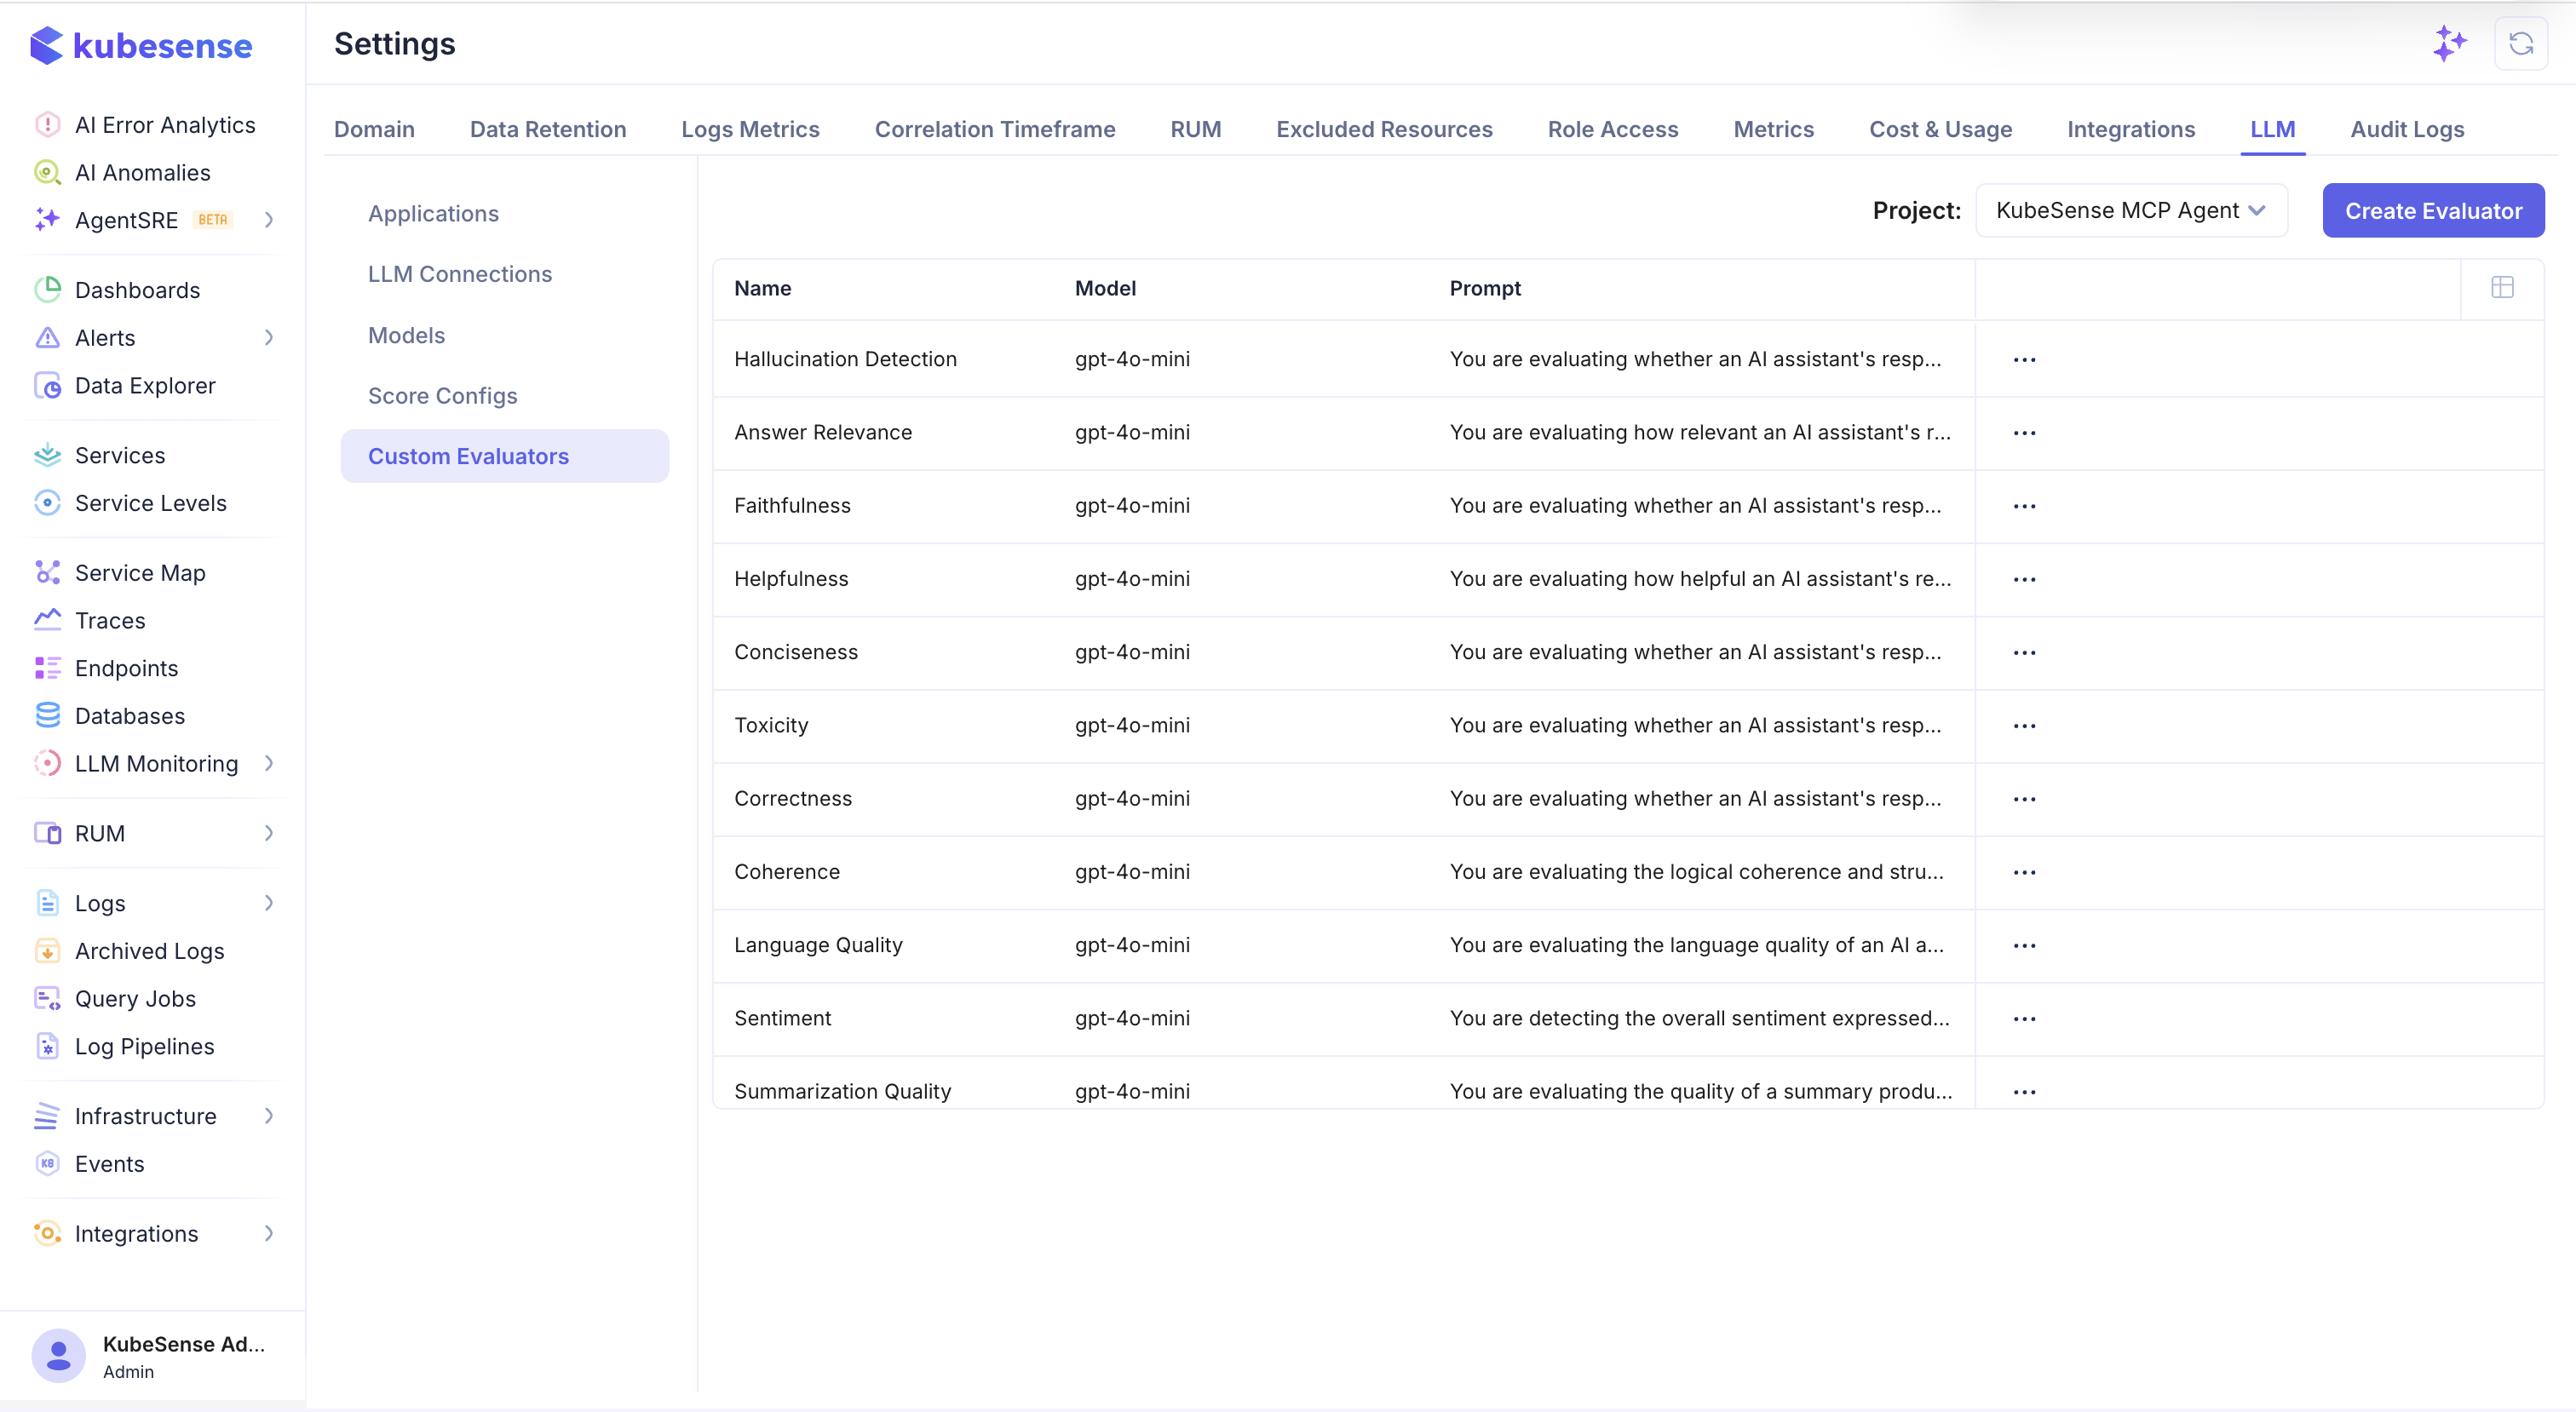Expand the sidebar Integrations submenu
The height and width of the screenshot is (1412, 2576).
[269, 1234]
